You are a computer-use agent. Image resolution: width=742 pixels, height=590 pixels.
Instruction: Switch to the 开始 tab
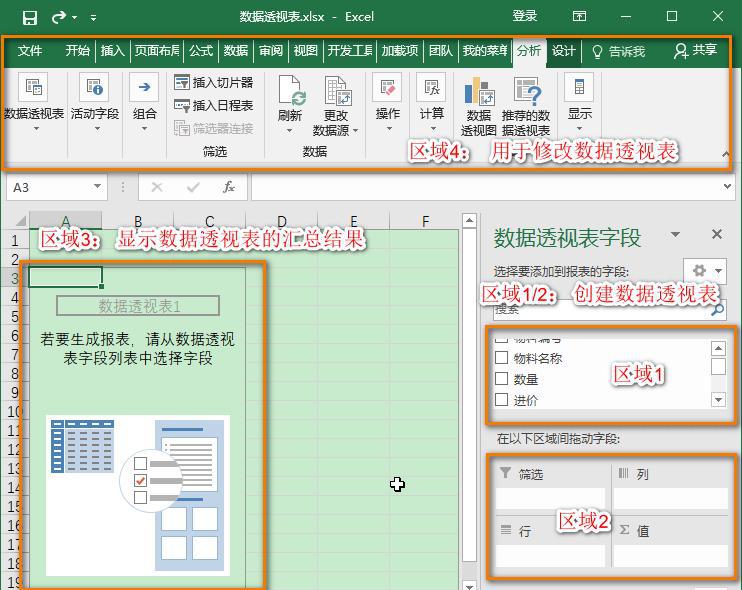[78, 50]
